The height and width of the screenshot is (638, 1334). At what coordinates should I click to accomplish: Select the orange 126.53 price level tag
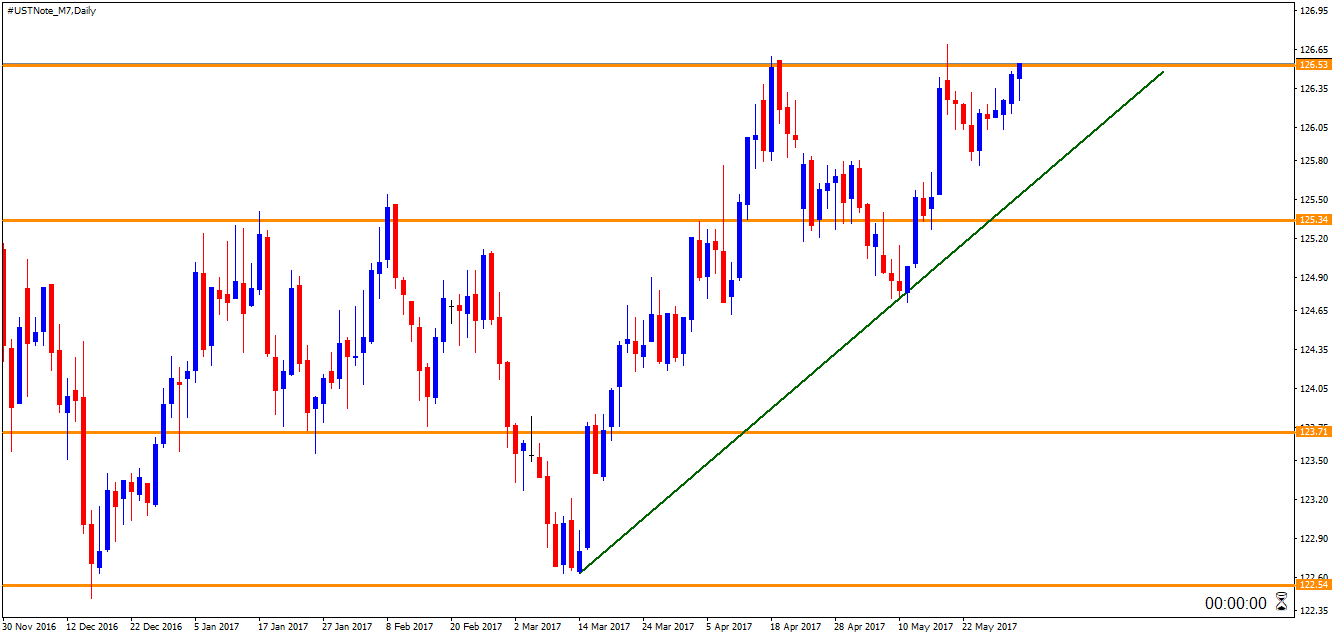pos(1312,65)
